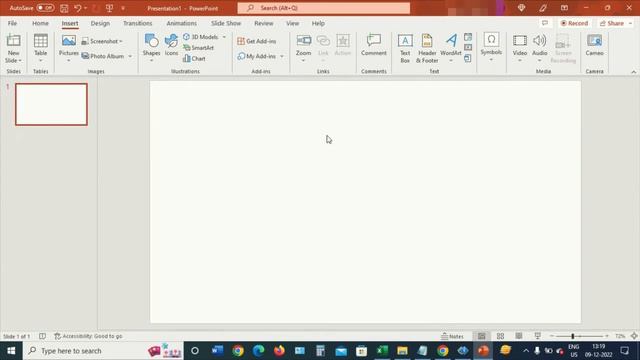
Task: Fit slide to current window
Action: [x=634, y=336]
